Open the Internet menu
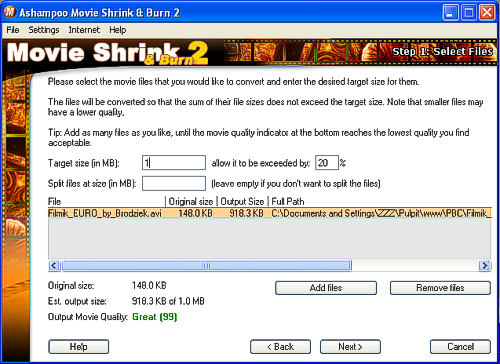500x364 pixels. pos(84,30)
